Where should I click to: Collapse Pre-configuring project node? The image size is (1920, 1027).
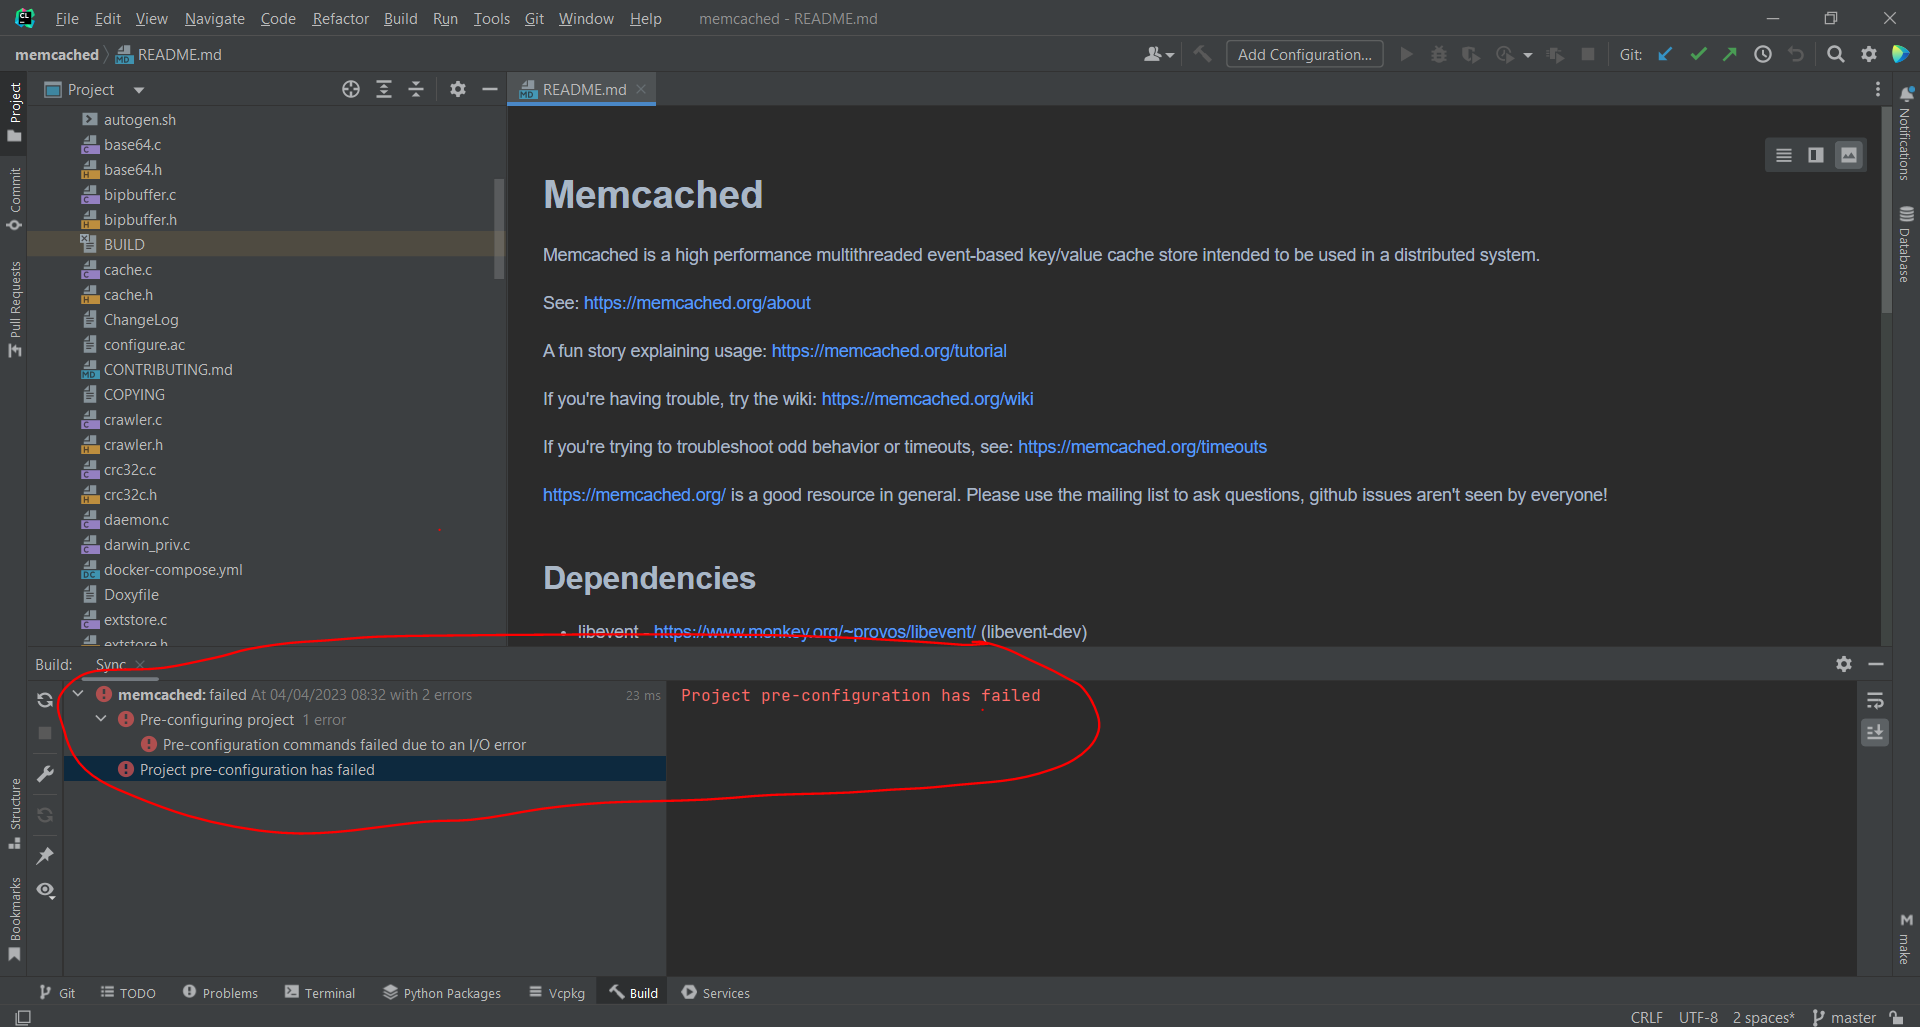tap(101, 719)
